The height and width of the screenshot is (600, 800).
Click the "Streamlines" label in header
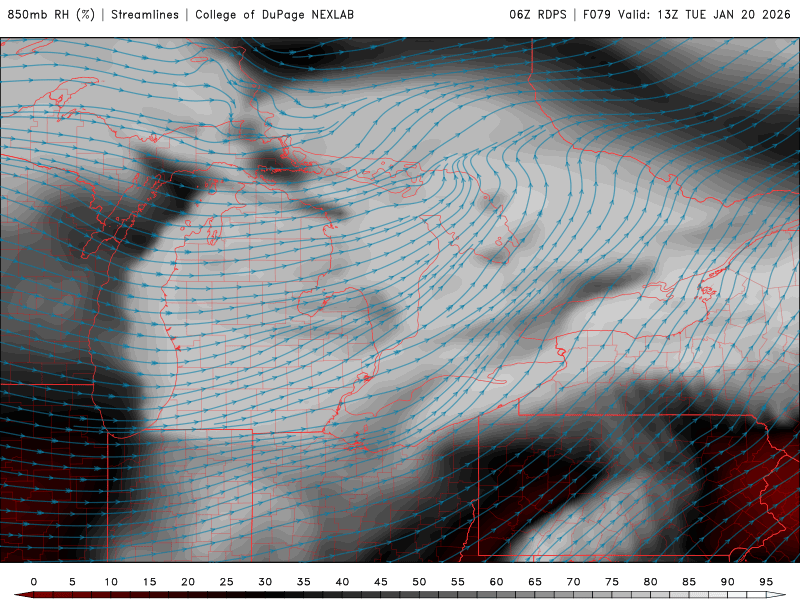coord(145,14)
